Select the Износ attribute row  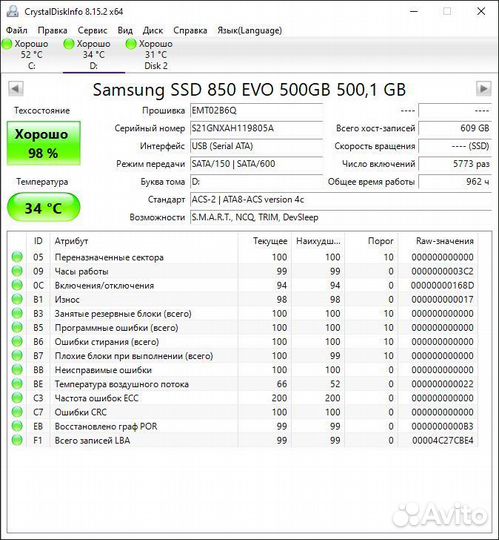[243, 299]
